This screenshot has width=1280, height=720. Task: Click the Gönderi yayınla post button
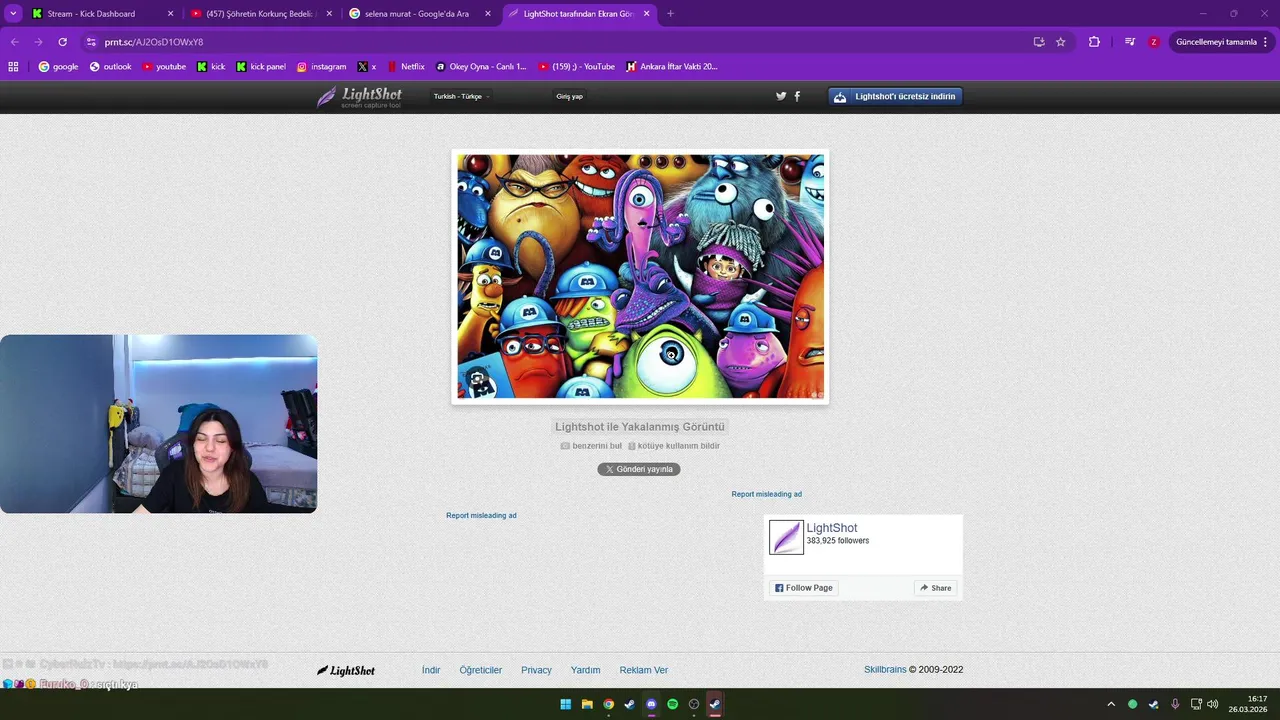point(639,469)
